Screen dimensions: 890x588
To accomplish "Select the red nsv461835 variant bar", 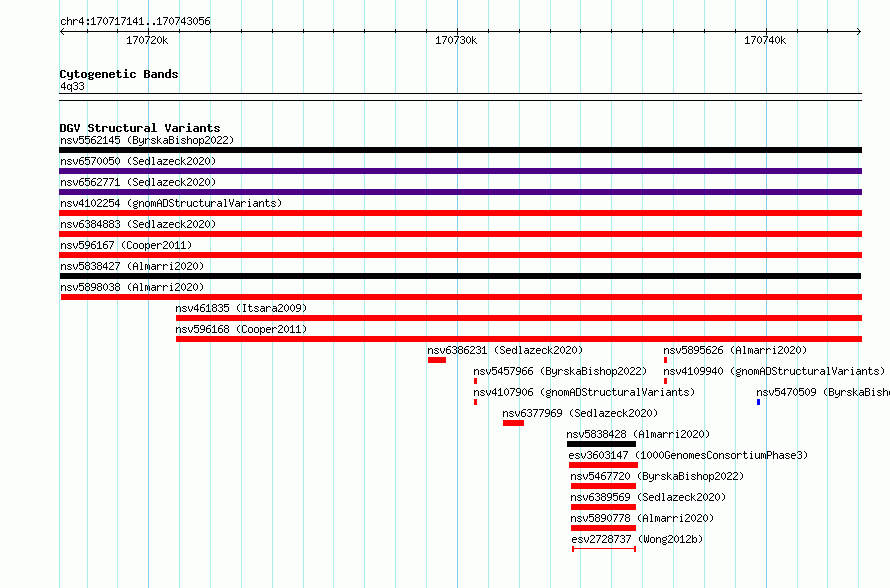I will (519, 318).
